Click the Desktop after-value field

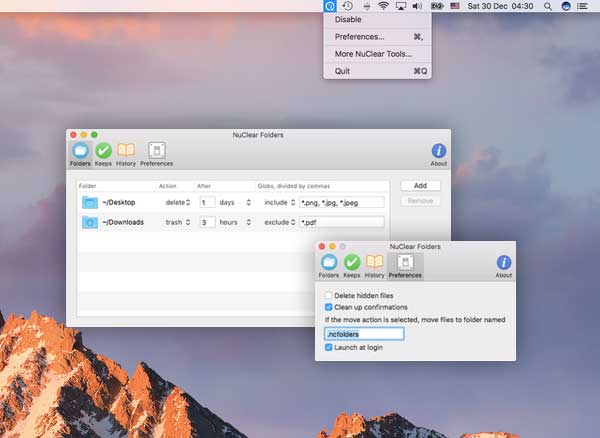pyautogui.click(x=207, y=202)
